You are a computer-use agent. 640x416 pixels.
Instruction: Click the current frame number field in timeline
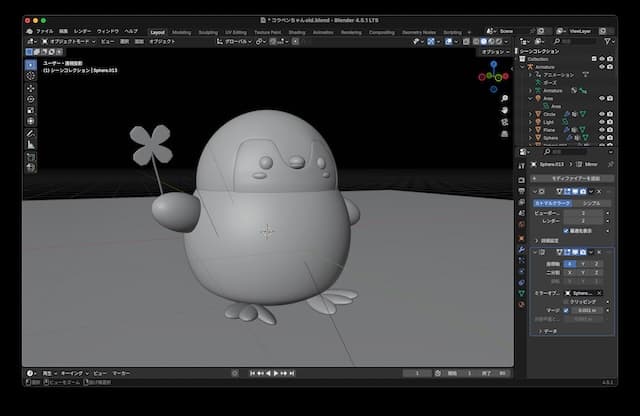point(417,373)
